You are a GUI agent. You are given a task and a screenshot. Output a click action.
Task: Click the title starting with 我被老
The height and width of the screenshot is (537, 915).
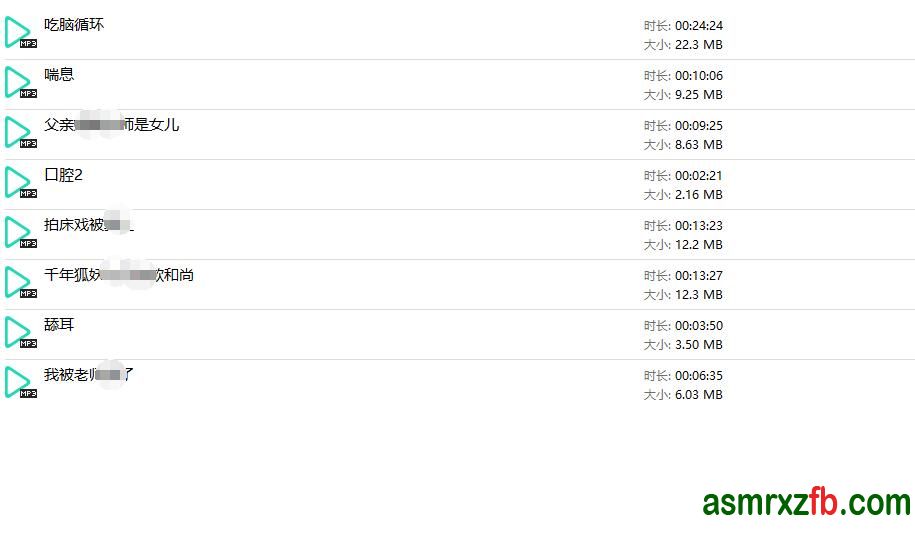pos(88,375)
